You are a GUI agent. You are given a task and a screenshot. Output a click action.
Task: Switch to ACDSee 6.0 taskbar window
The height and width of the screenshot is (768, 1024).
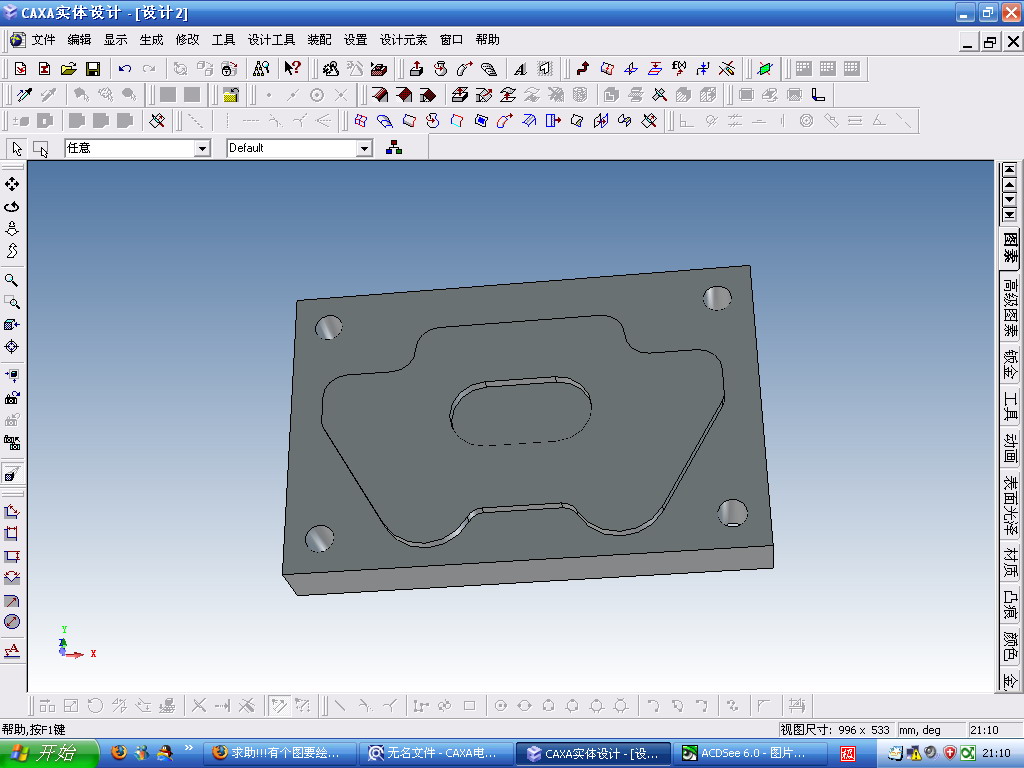tap(749, 753)
